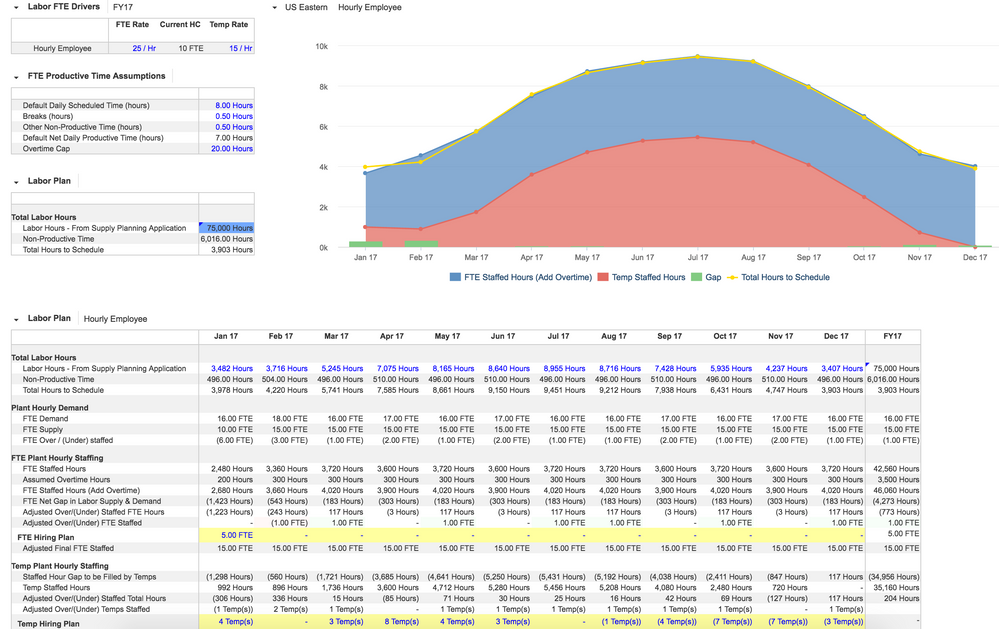Select the highlighted 75,000 Hours cell
The height and width of the screenshot is (629, 999).
227,228
